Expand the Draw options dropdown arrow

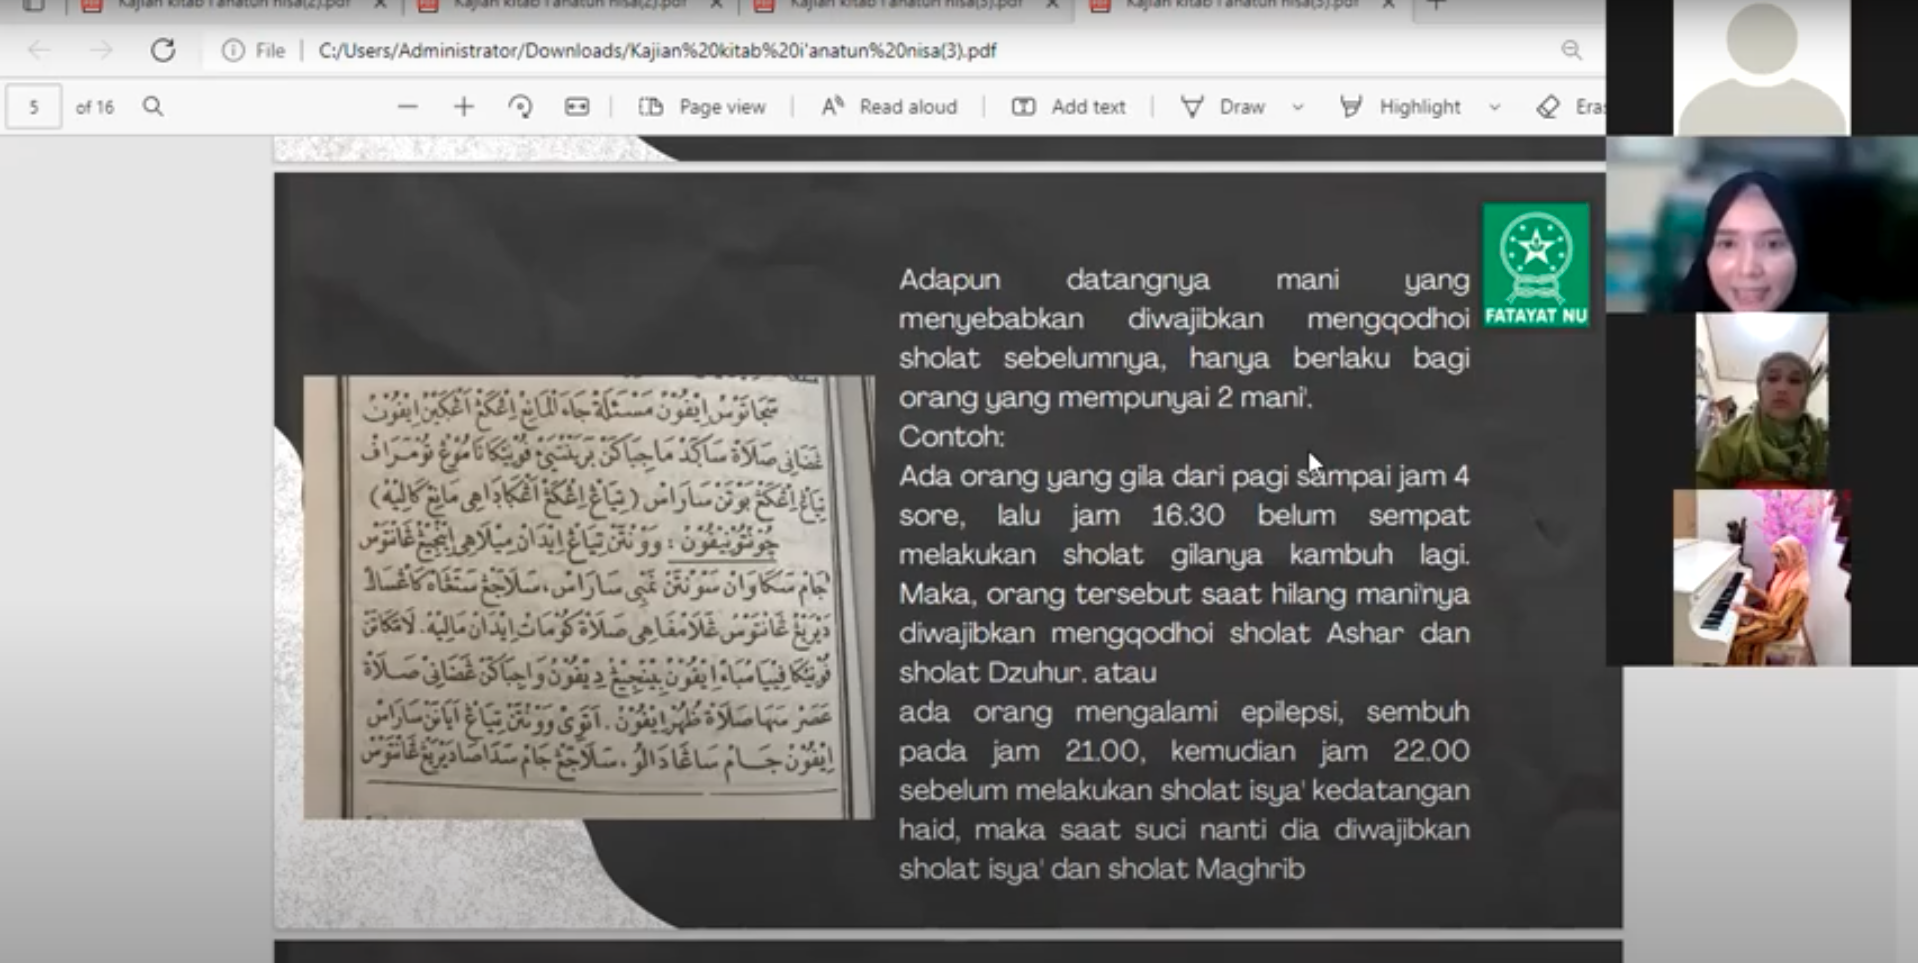(x=1298, y=106)
